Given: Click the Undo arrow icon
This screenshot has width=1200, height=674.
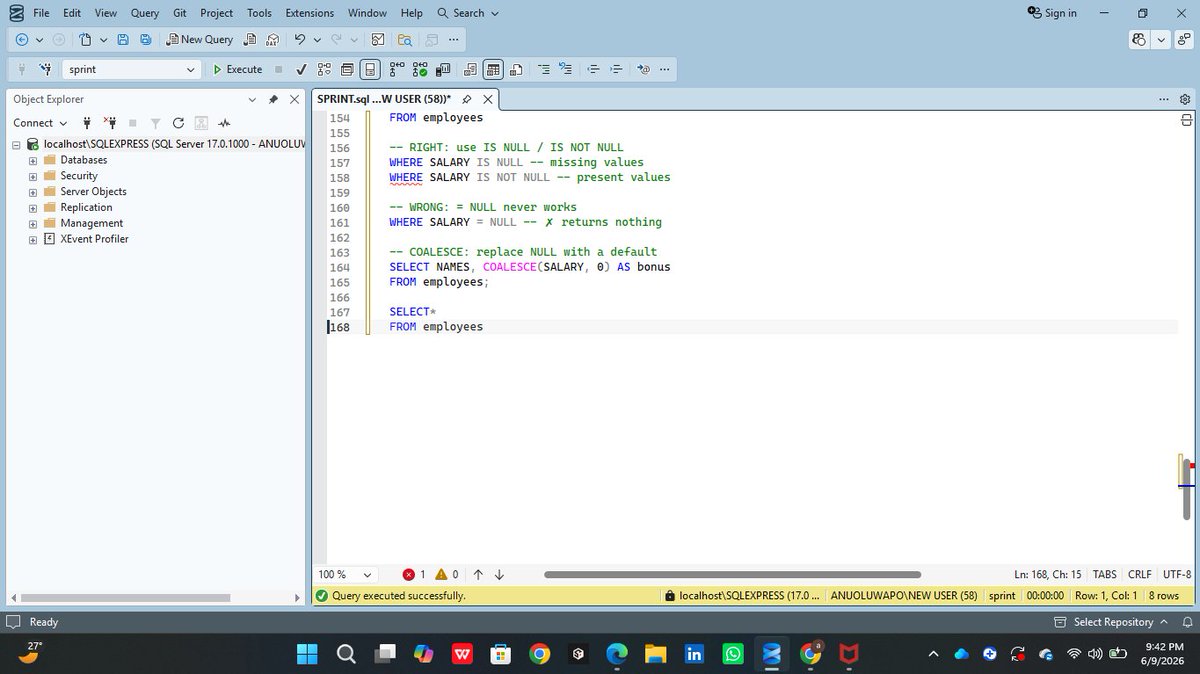Looking at the screenshot, I should point(299,39).
